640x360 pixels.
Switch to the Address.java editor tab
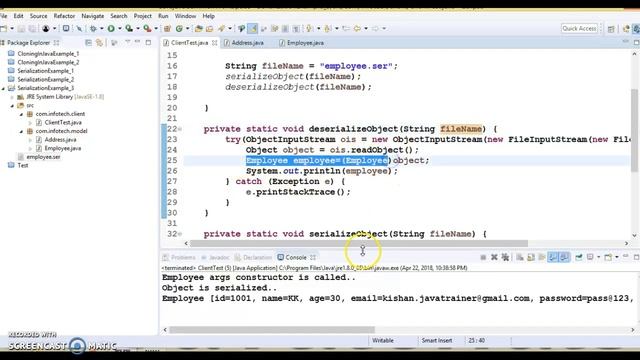pos(244,43)
